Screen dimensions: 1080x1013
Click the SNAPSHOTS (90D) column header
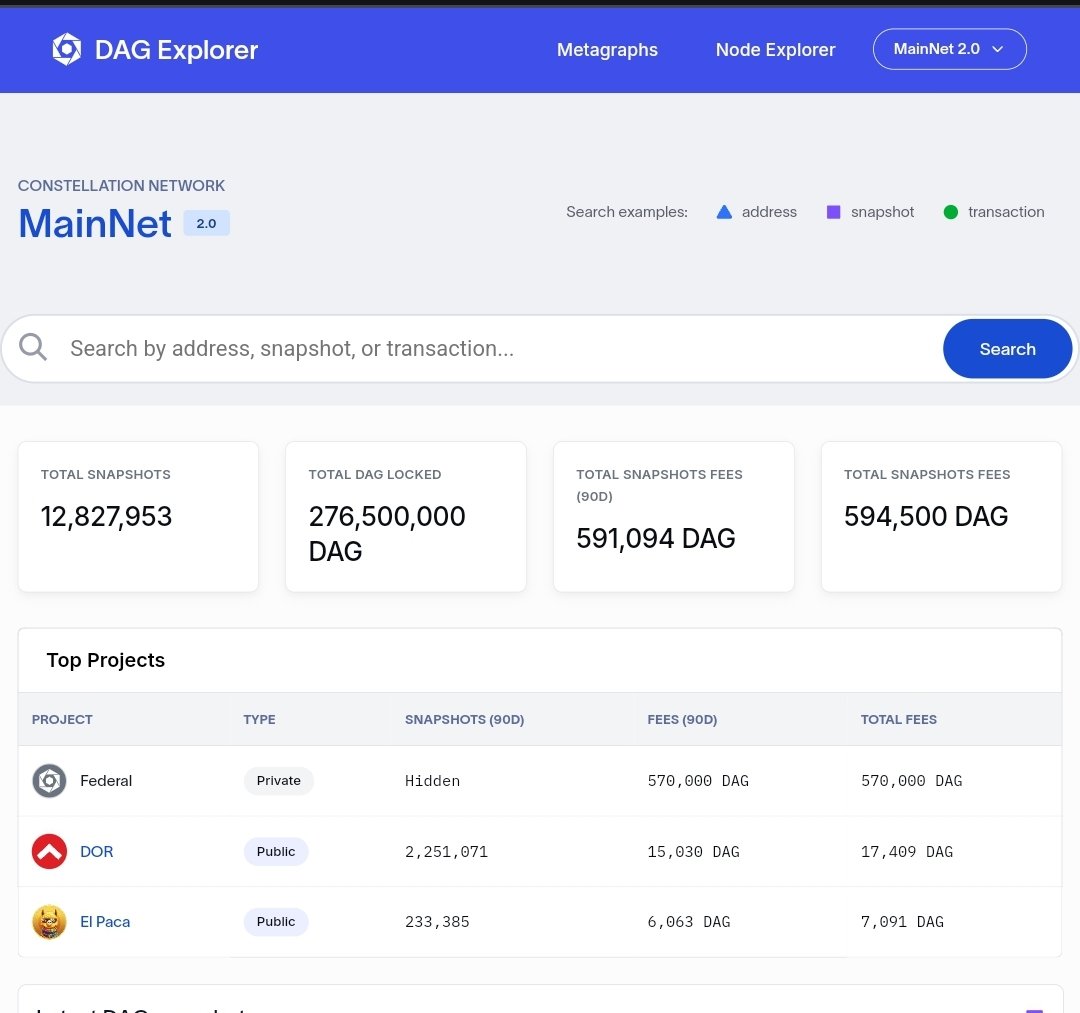(464, 719)
